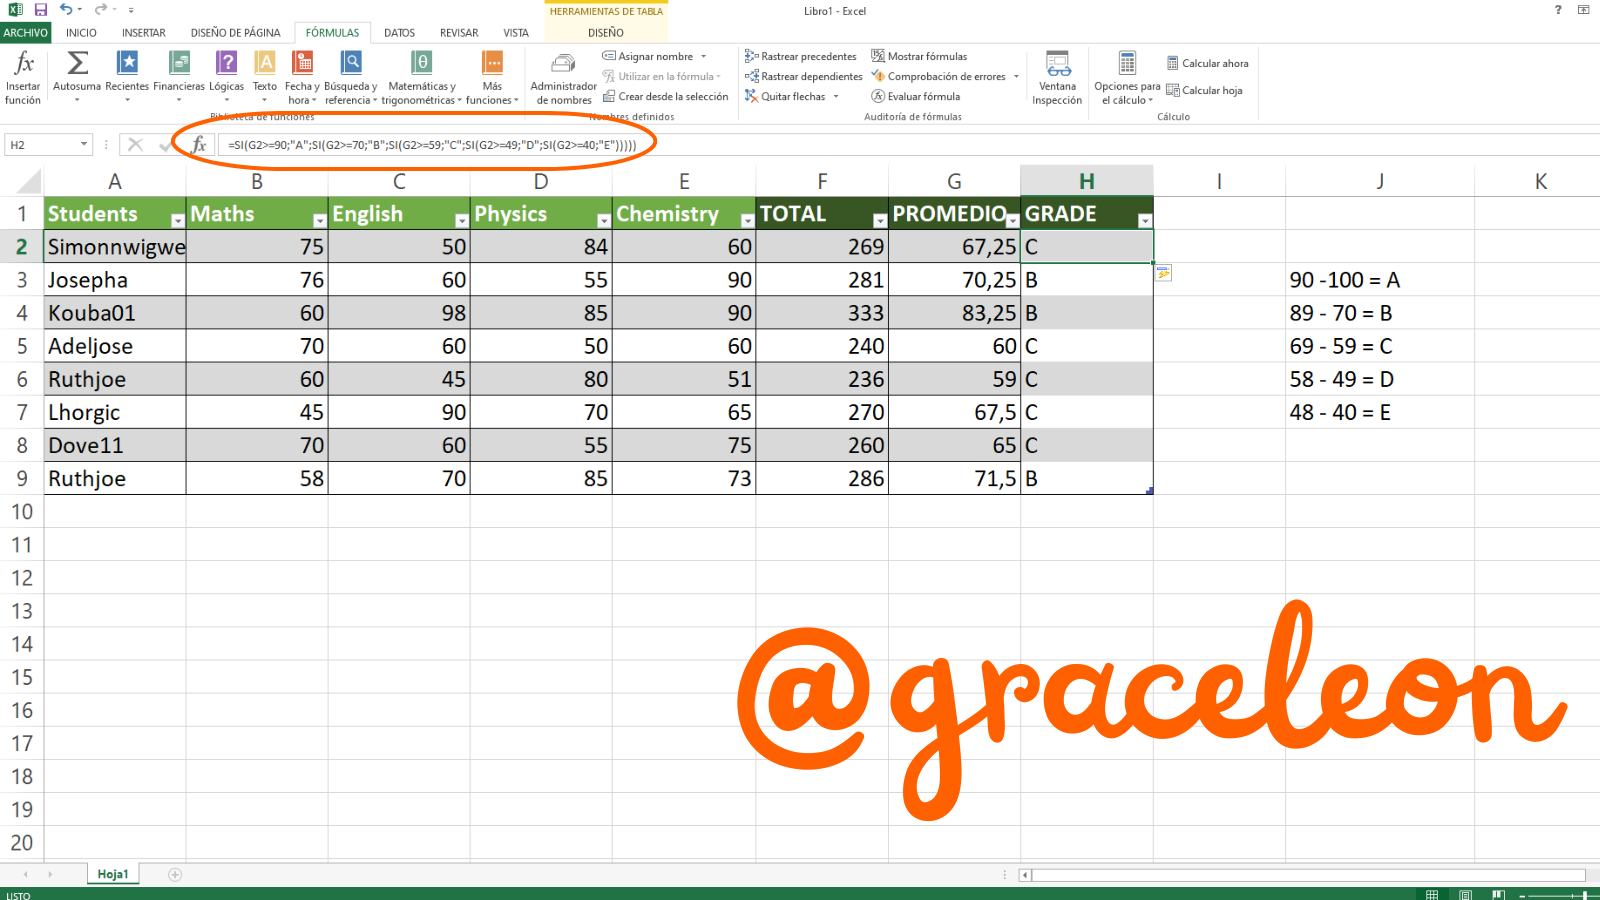Click the Quick Analysis icon beside cell H3
Screen dimensions: 1600x900
point(1163,273)
